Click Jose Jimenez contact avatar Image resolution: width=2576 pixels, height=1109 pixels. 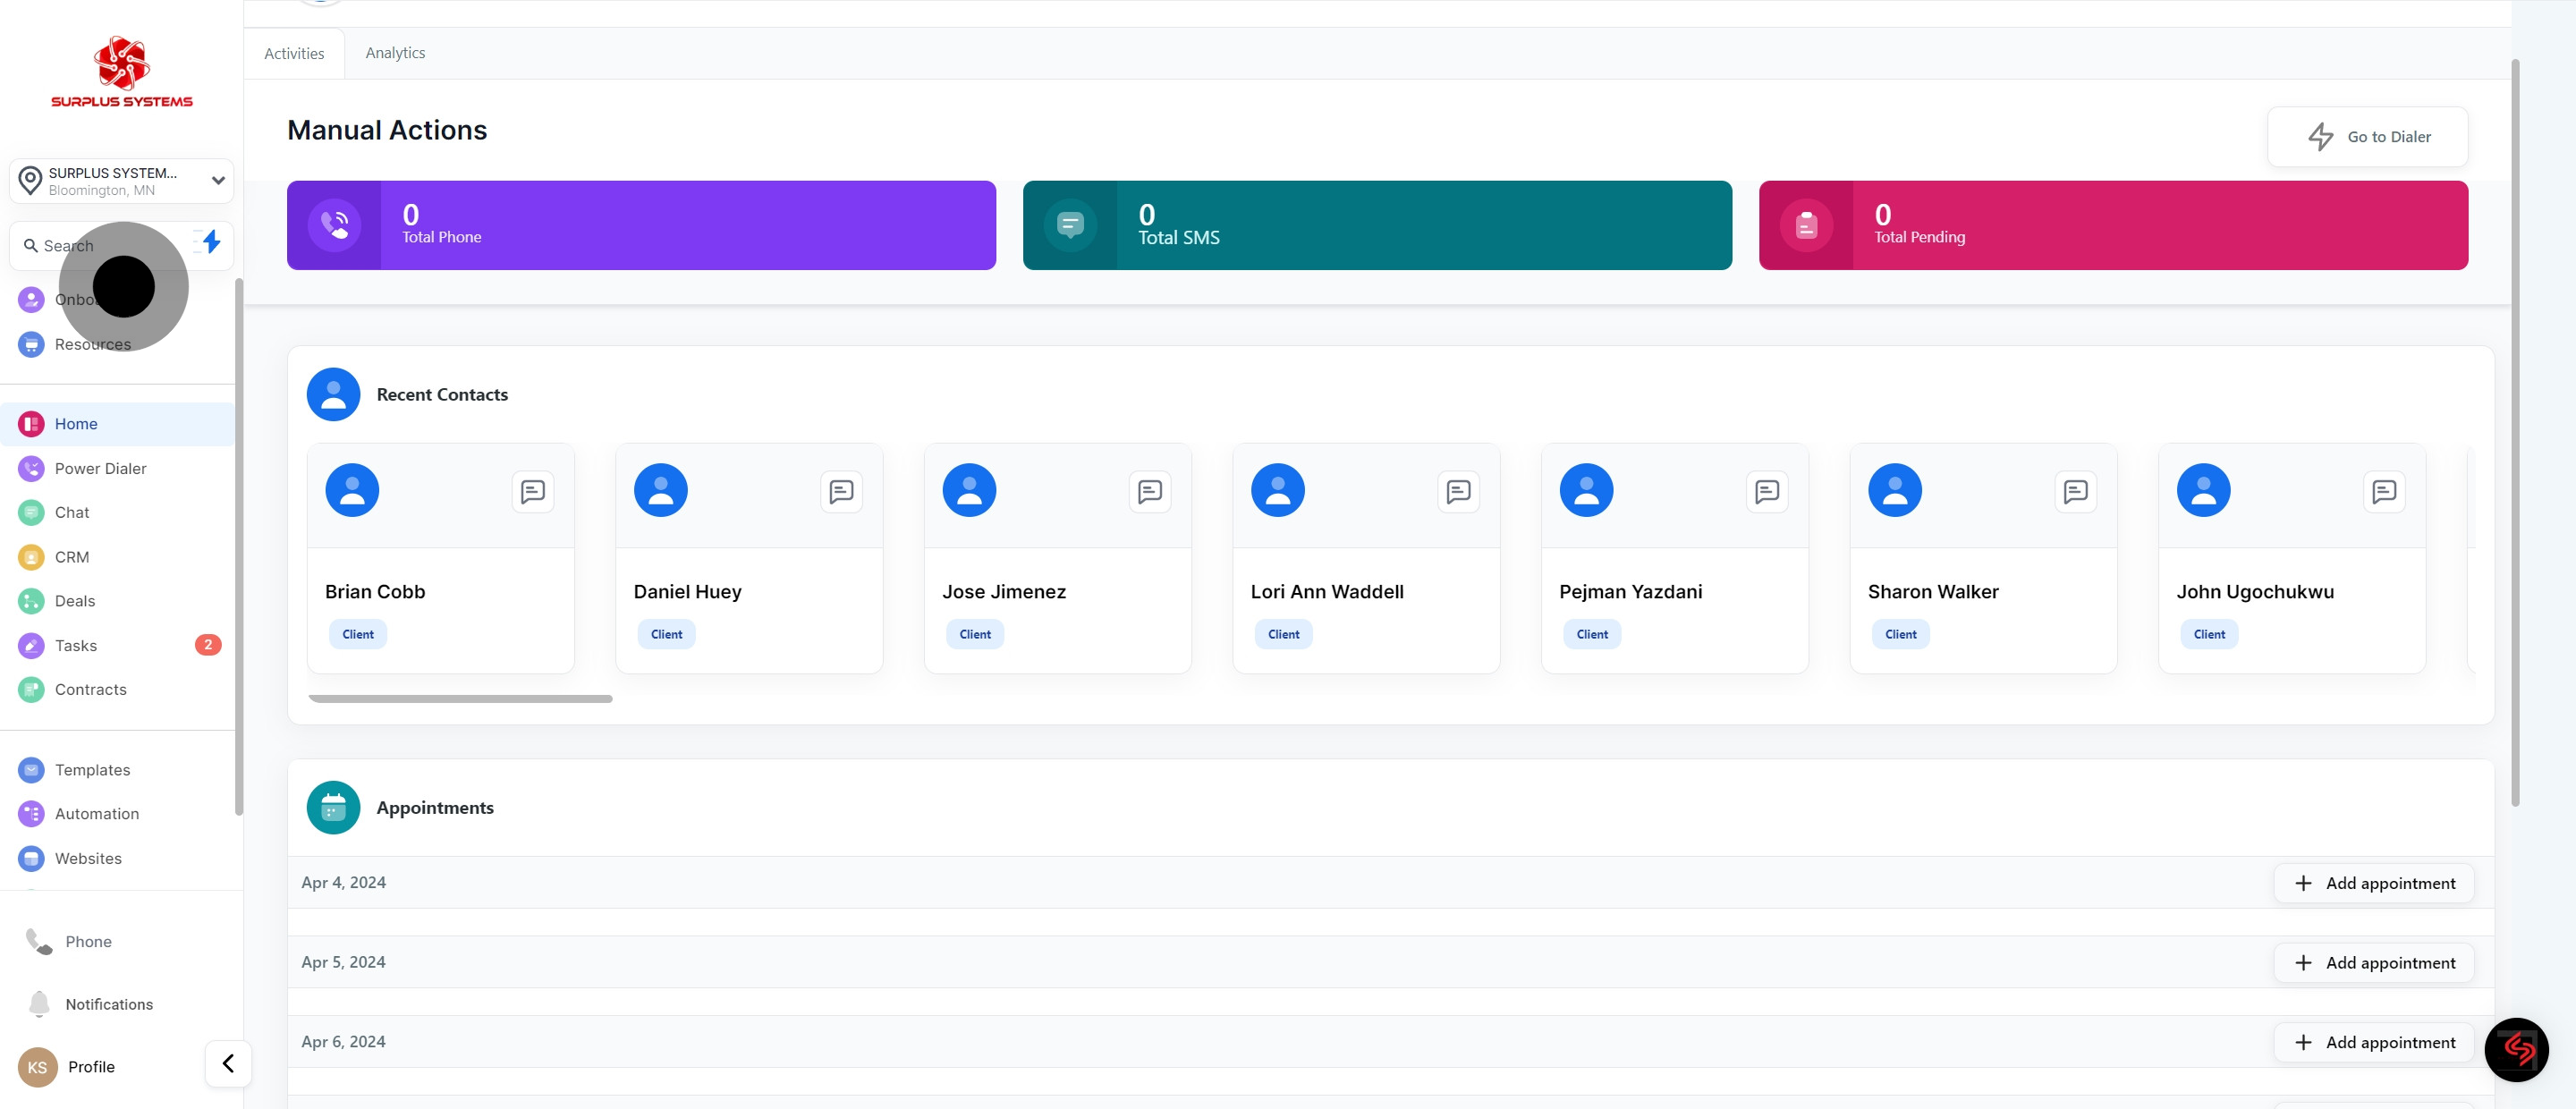pos(969,490)
